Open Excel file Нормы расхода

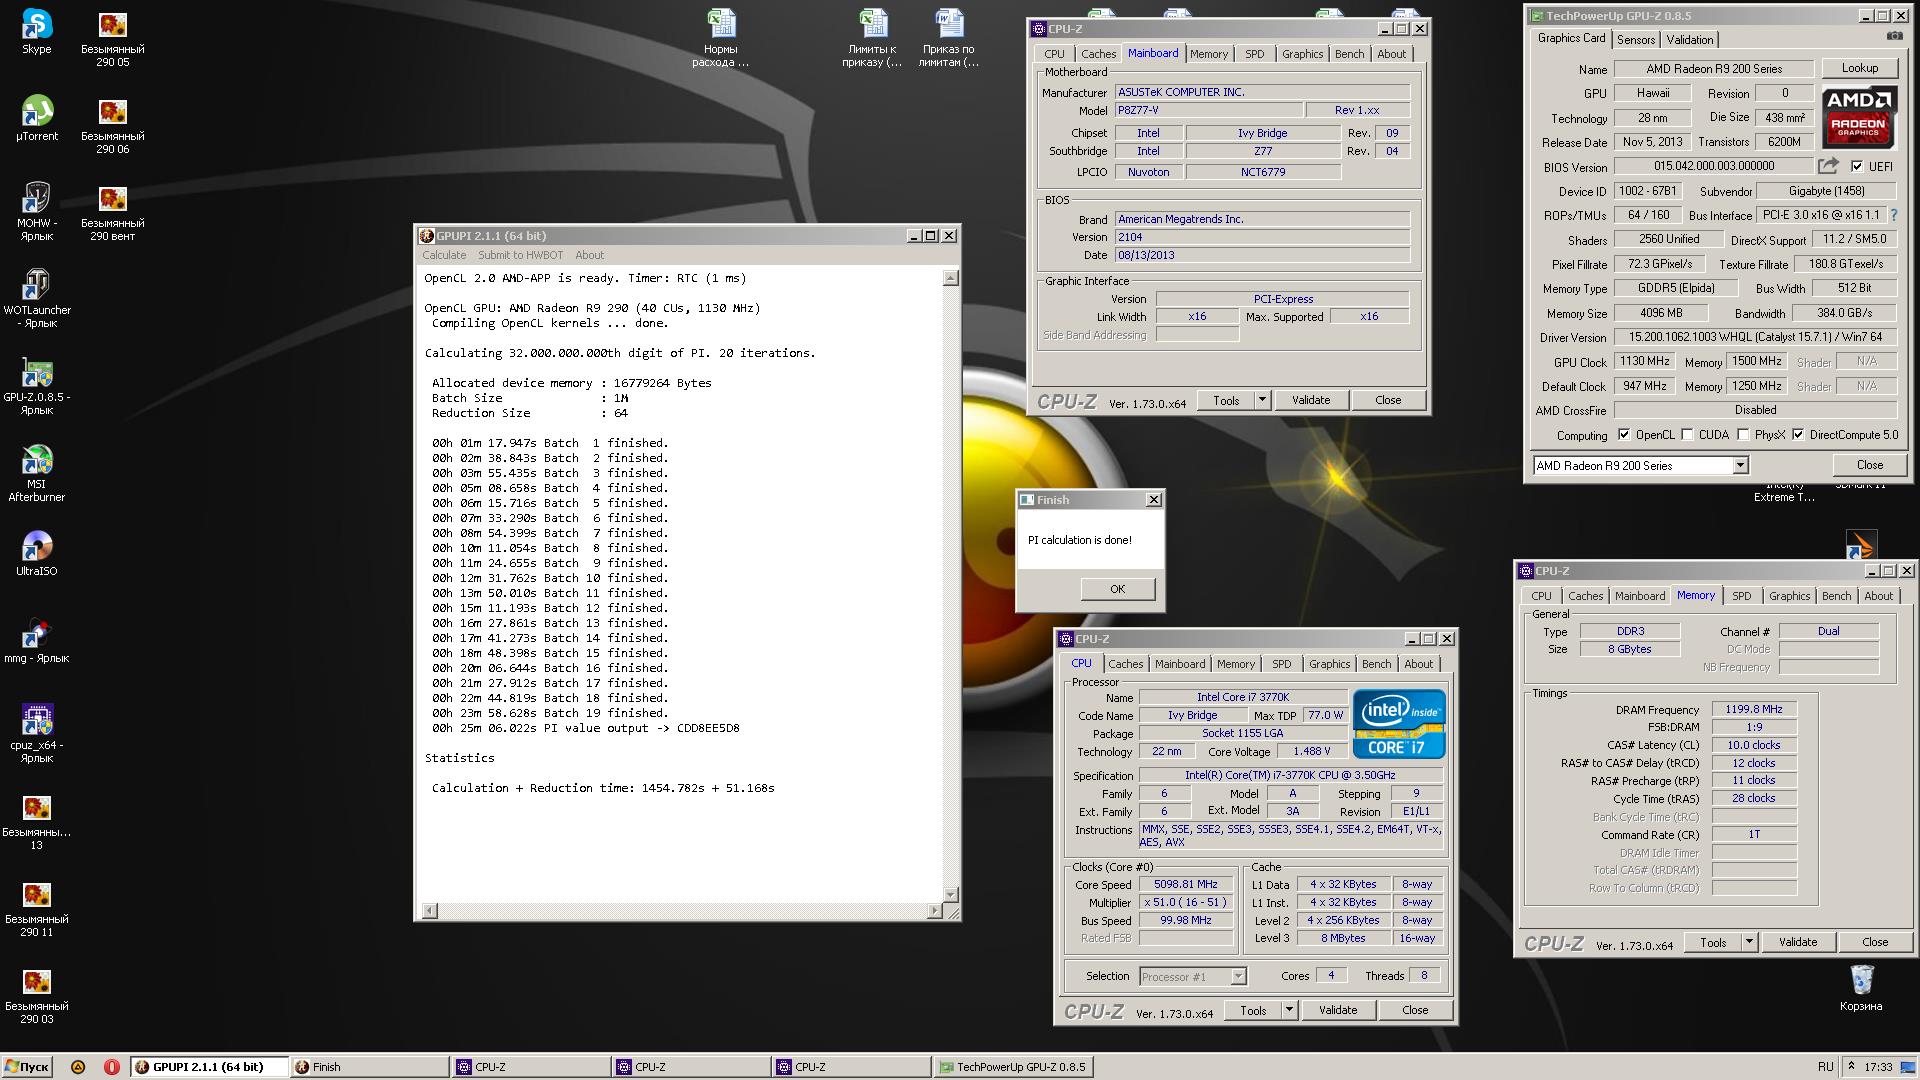pyautogui.click(x=720, y=37)
